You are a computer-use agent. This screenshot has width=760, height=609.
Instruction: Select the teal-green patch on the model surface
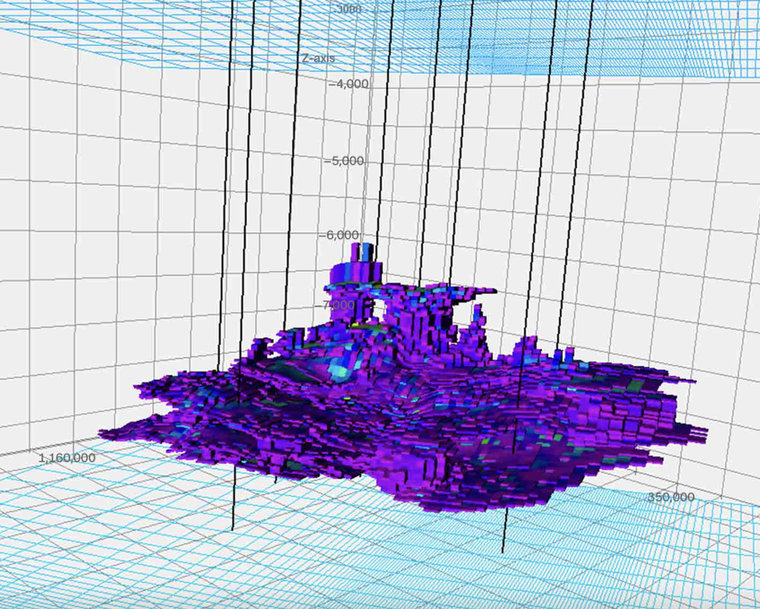coord(337,372)
